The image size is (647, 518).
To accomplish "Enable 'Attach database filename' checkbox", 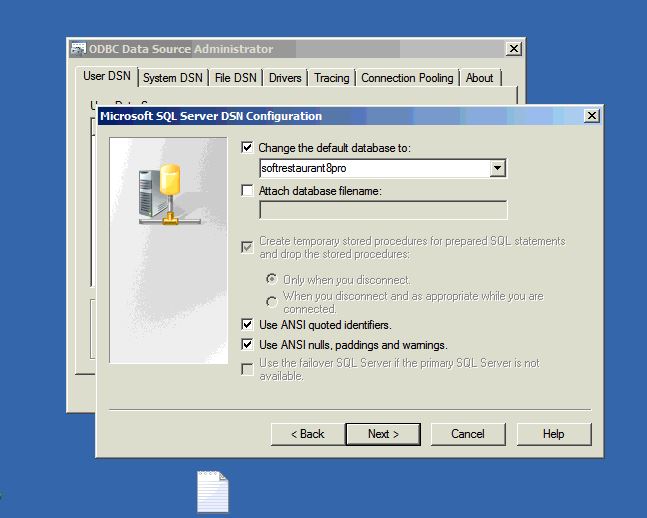I will pos(247,190).
